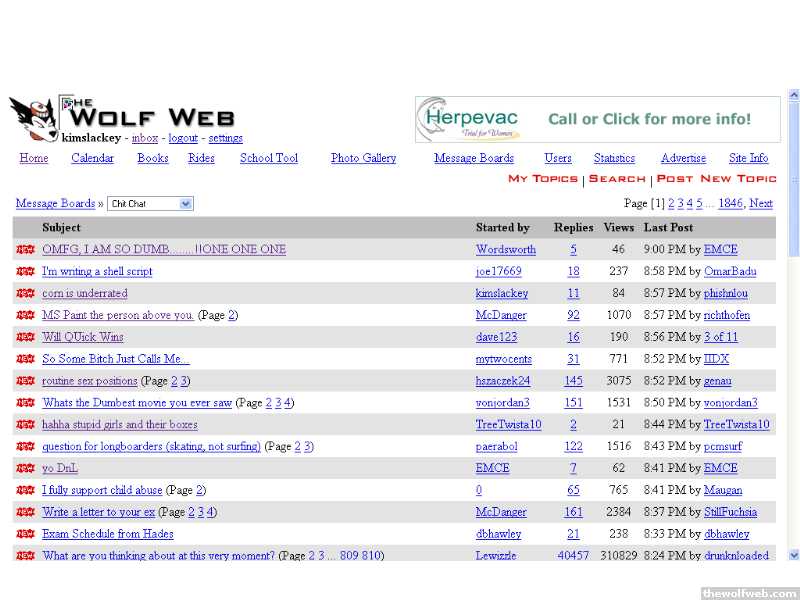Select the Statistics navigation link
This screenshot has width=800, height=600.
614,158
